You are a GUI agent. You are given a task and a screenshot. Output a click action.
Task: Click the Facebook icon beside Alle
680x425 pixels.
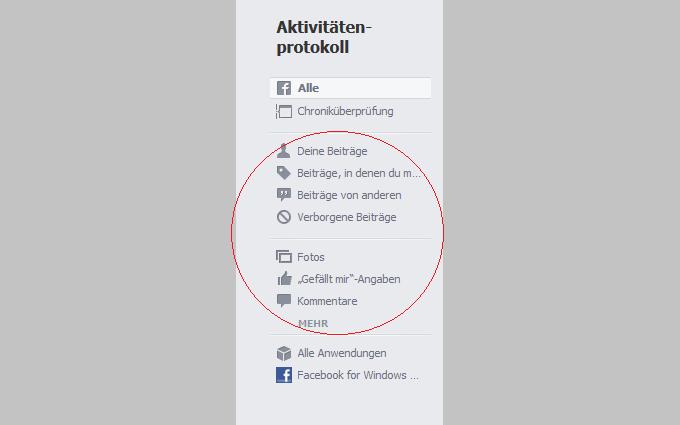pyautogui.click(x=284, y=88)
